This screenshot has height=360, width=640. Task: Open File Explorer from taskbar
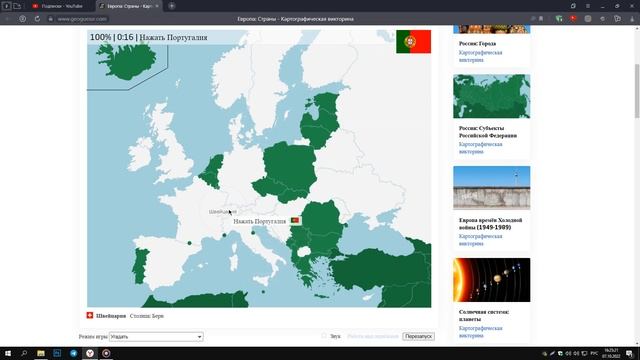(x=41, y=353)
